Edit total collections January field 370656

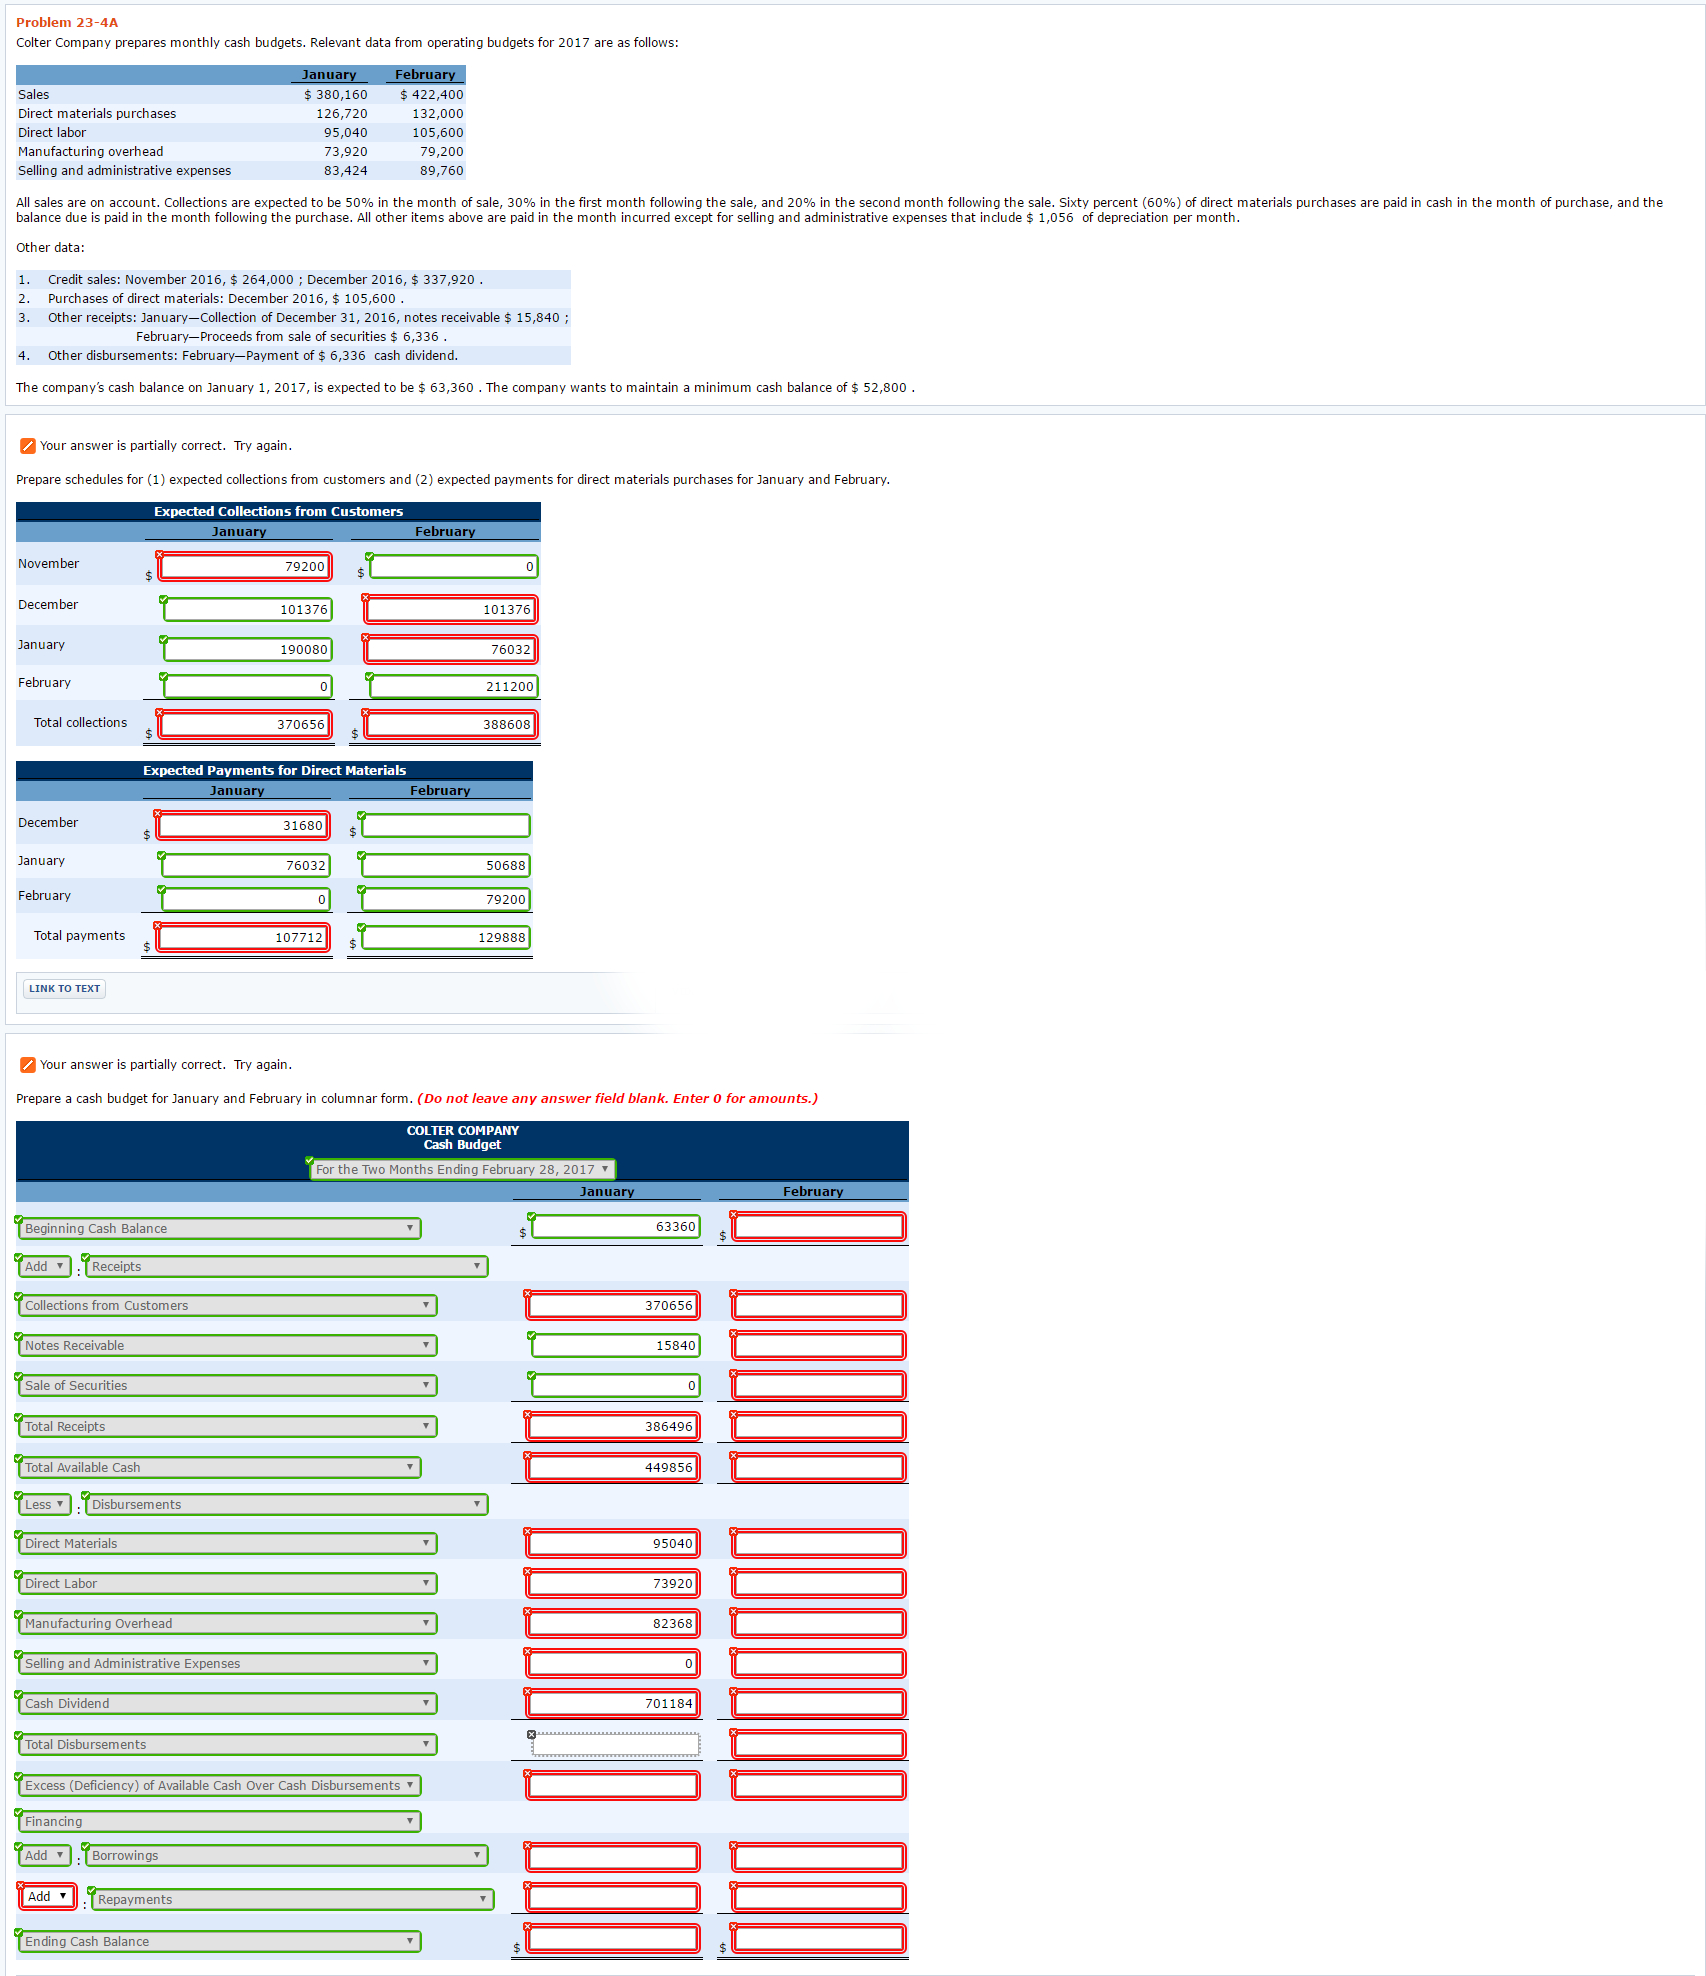click(244, 724)
